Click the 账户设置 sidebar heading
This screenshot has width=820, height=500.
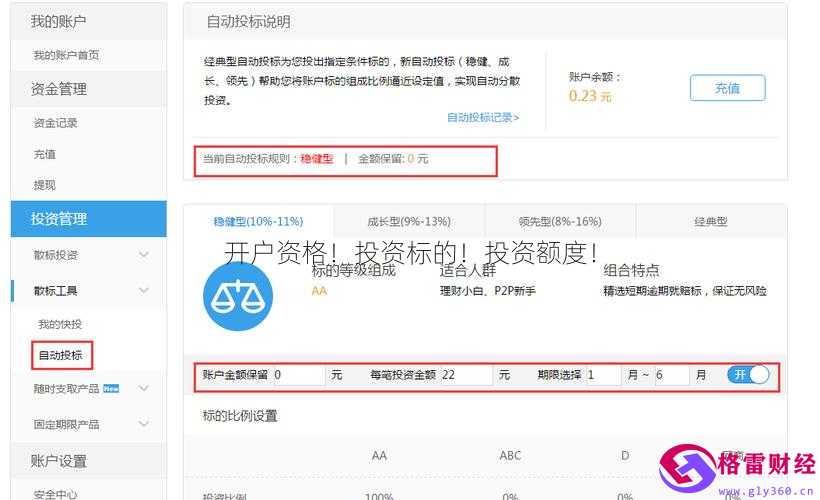coord(58,461)
